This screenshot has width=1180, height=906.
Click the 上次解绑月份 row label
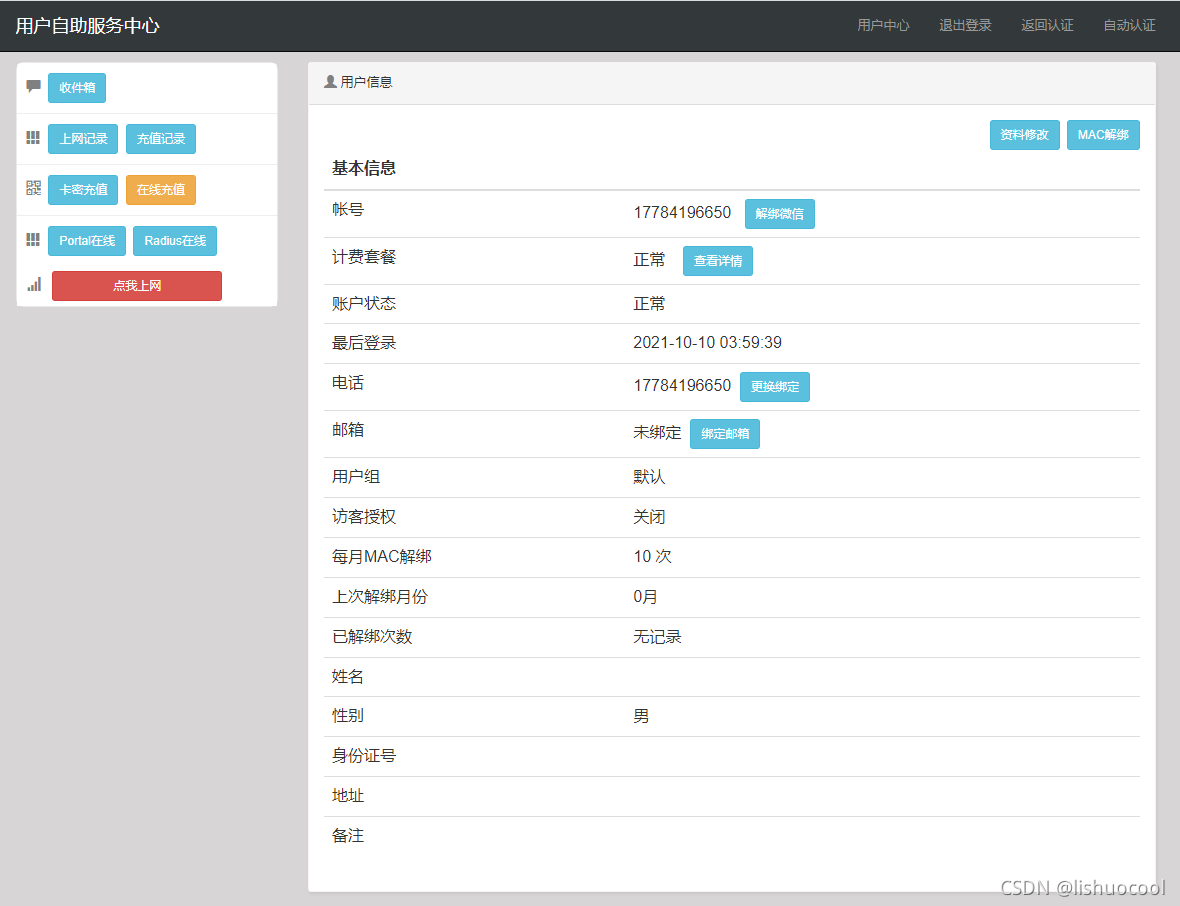(x=380, y=597)
